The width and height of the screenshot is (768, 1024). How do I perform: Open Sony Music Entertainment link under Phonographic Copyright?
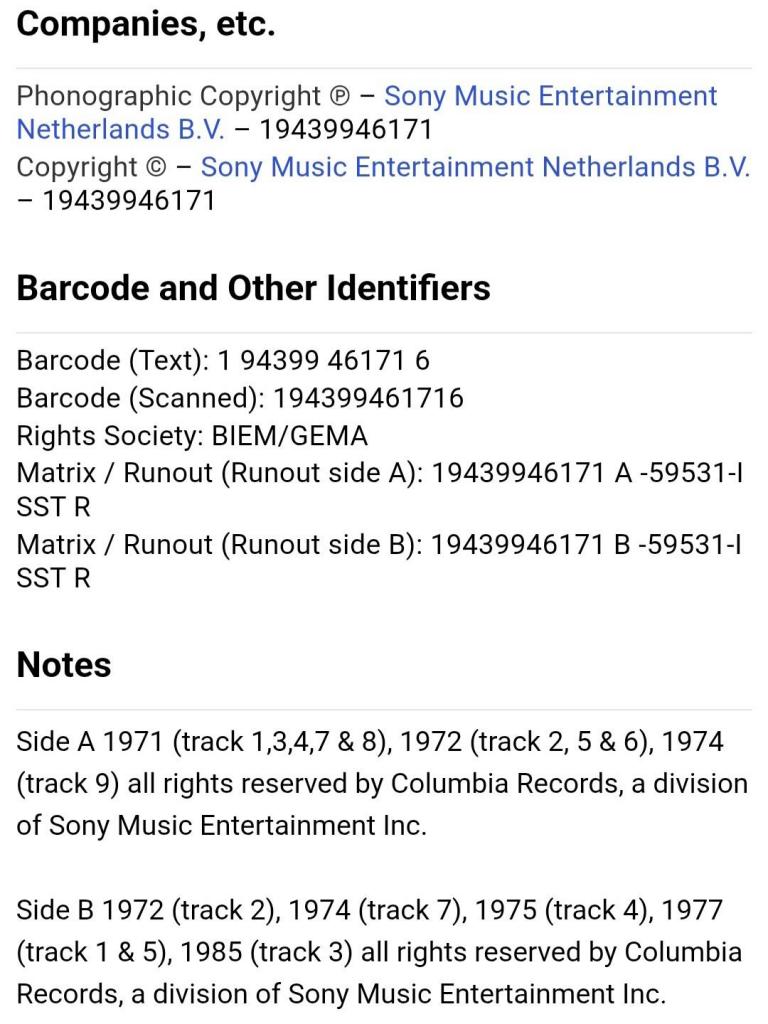click(551, 96)
